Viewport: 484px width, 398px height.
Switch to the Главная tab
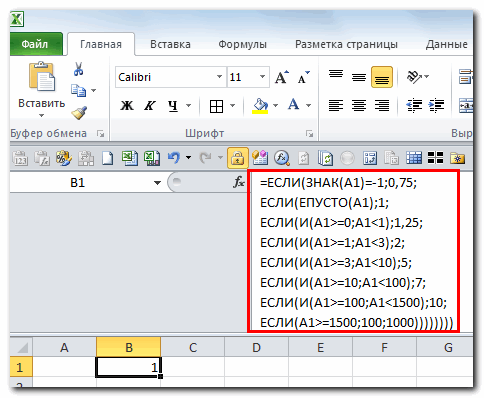pos(101,44)
